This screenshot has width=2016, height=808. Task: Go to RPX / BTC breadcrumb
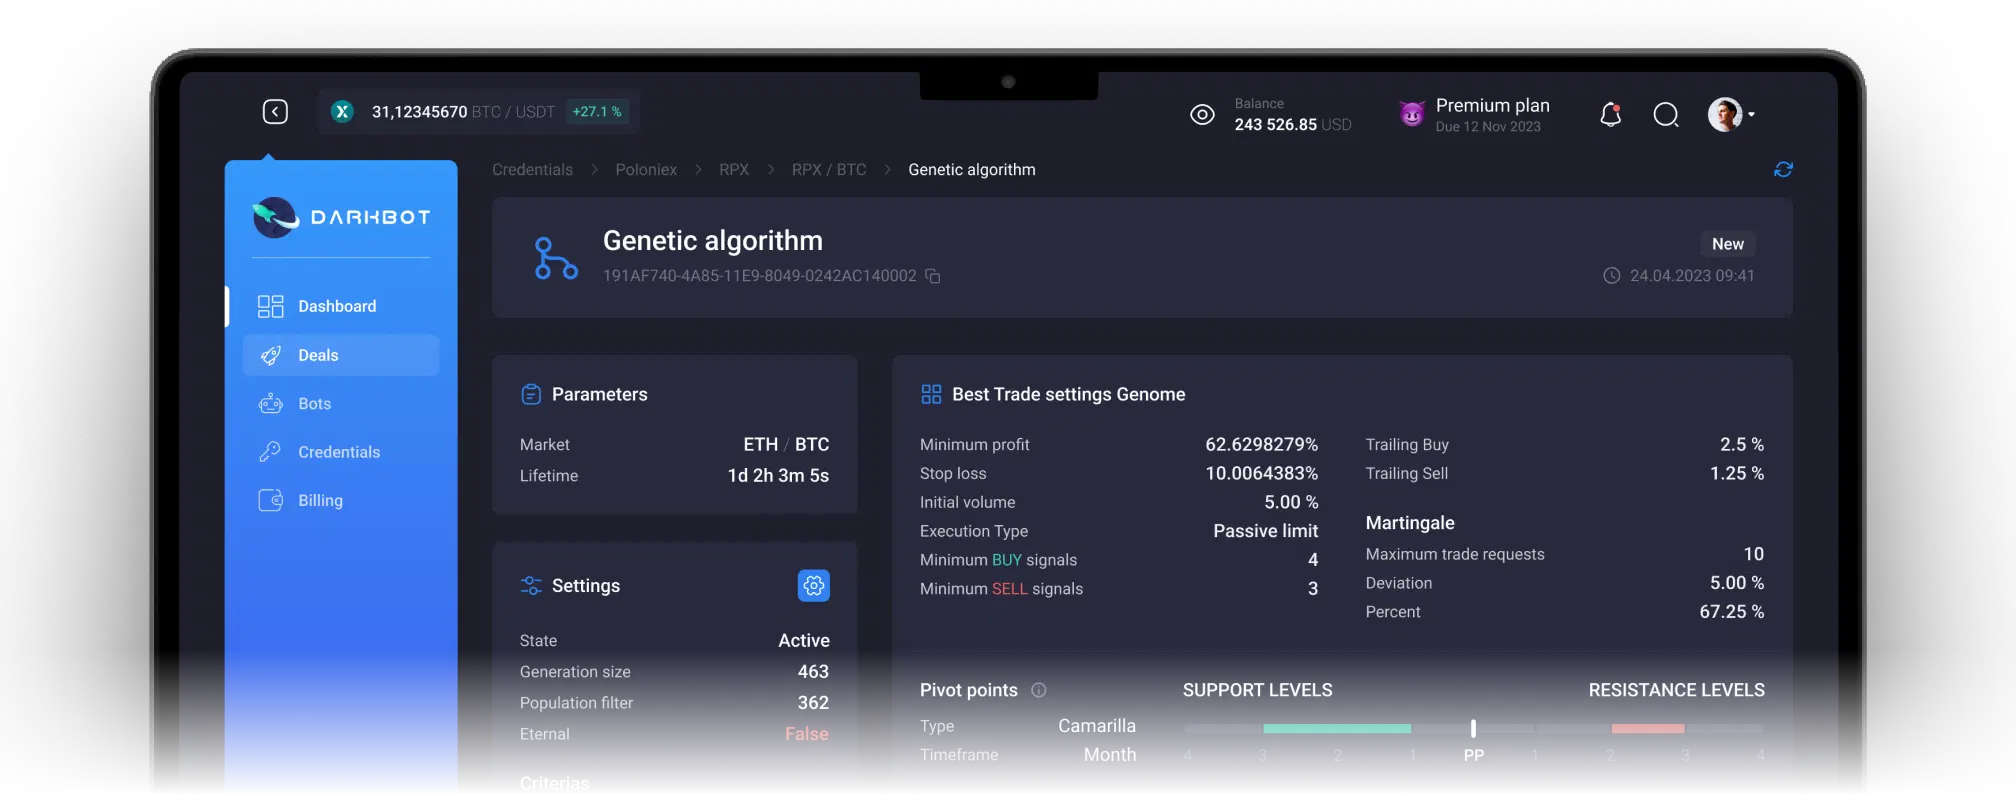[x=829, y=170]
